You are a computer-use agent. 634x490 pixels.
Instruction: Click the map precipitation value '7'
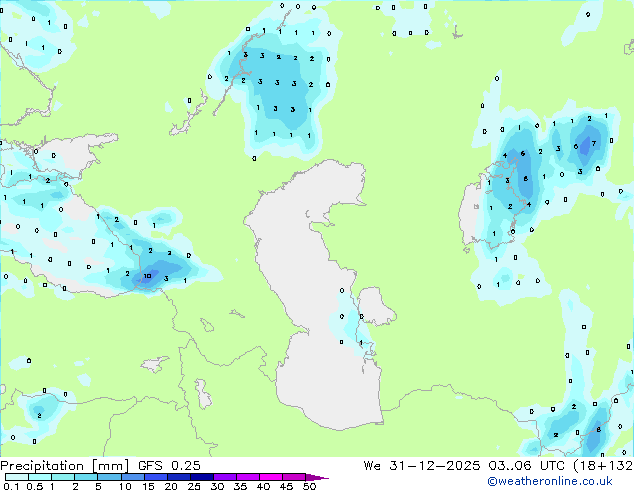tap(594, 143)
